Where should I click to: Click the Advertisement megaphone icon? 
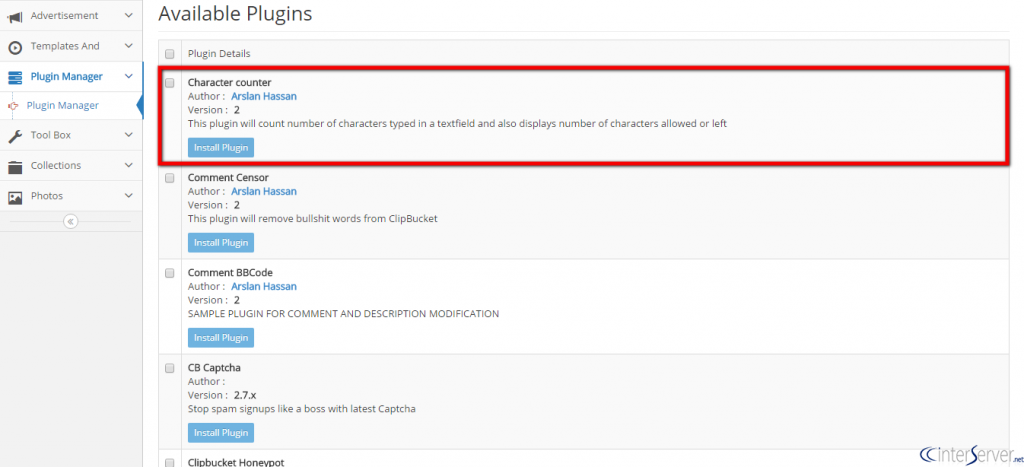(15, 16)
